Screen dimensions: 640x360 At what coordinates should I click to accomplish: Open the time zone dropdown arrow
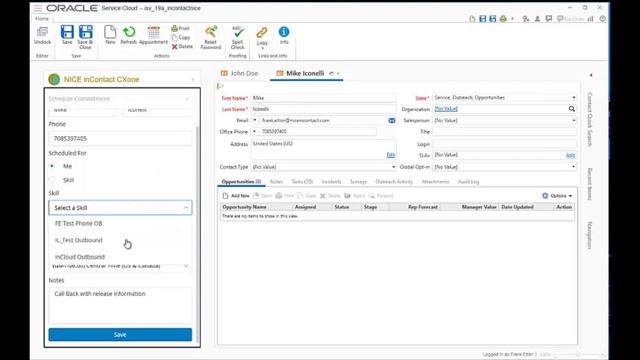[x=186, y=266]
